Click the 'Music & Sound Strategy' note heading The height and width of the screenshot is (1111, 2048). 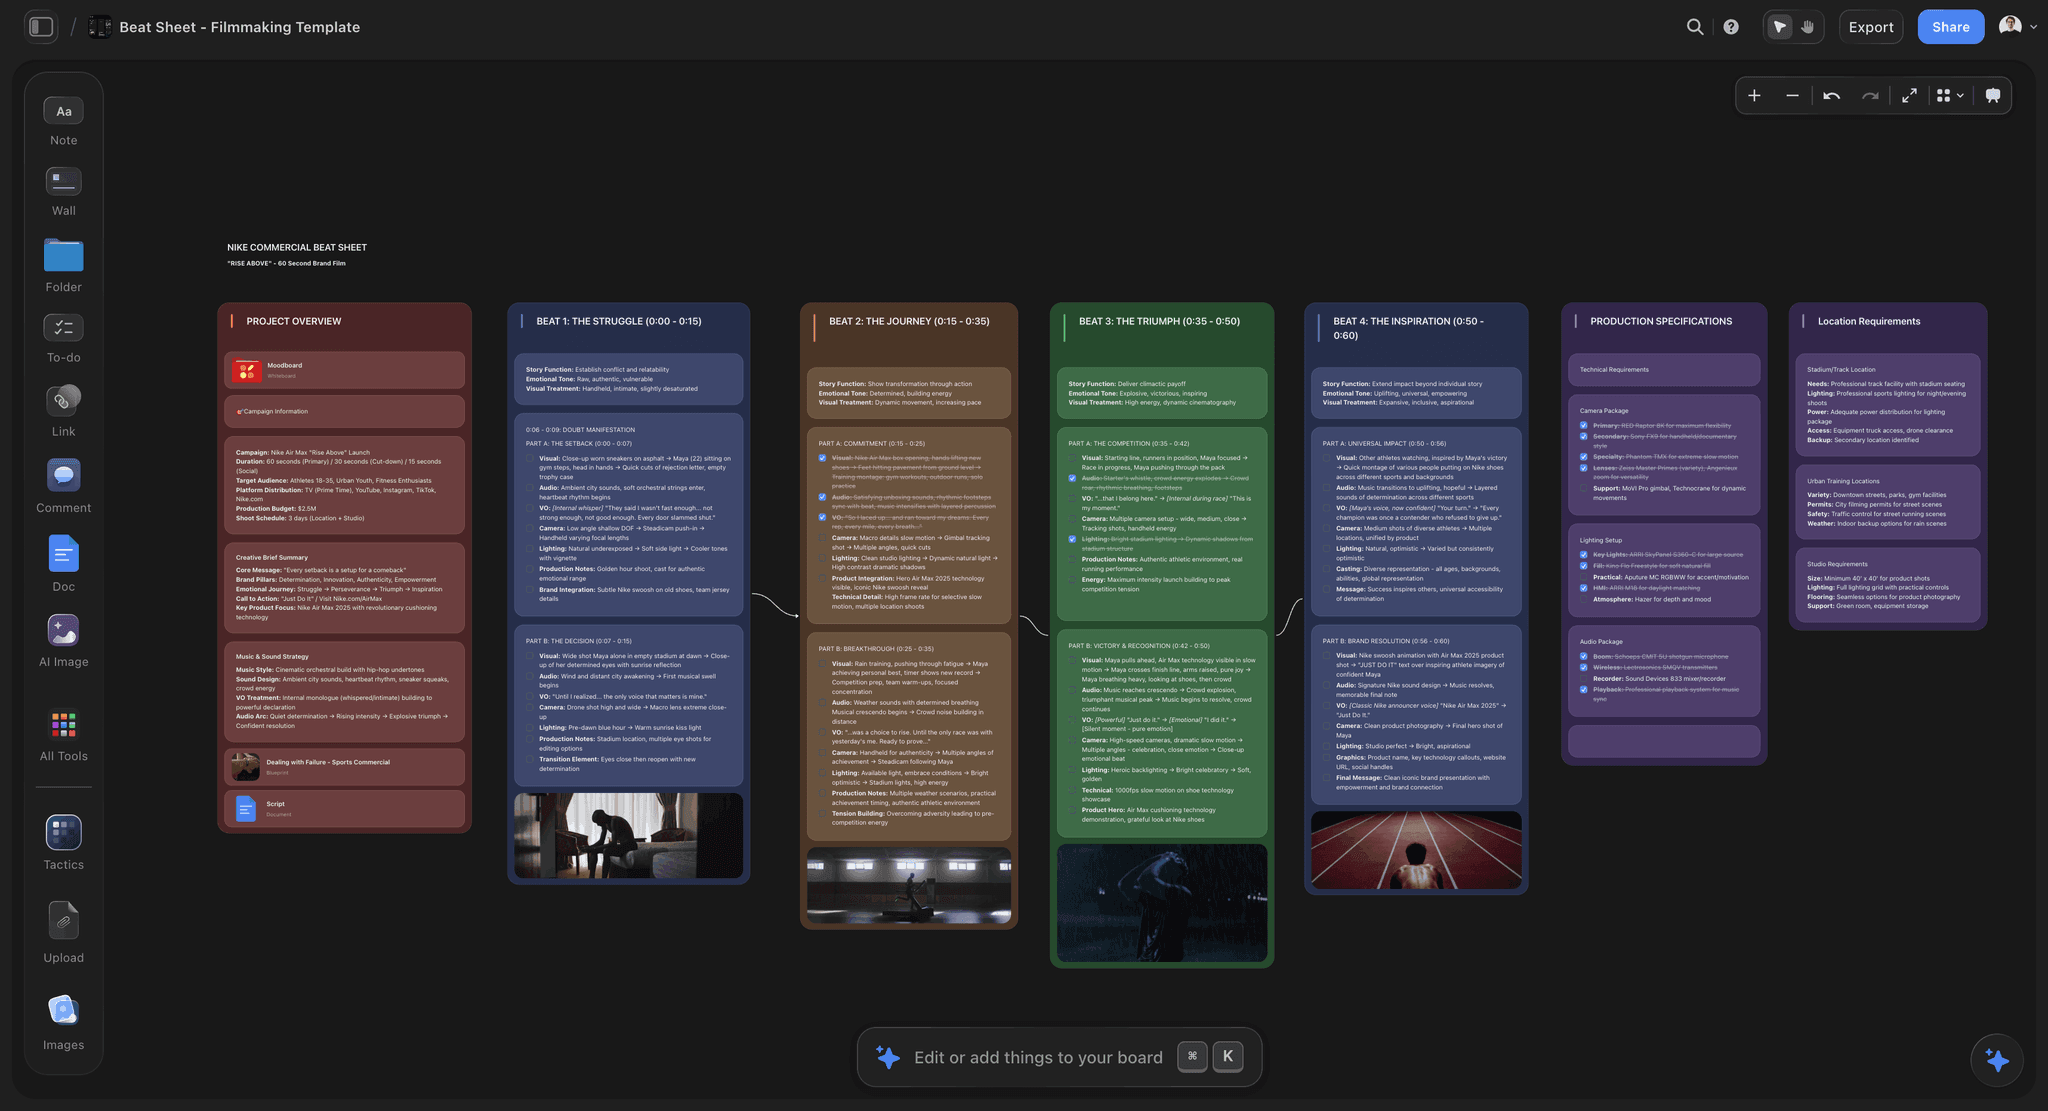[272, 656]
